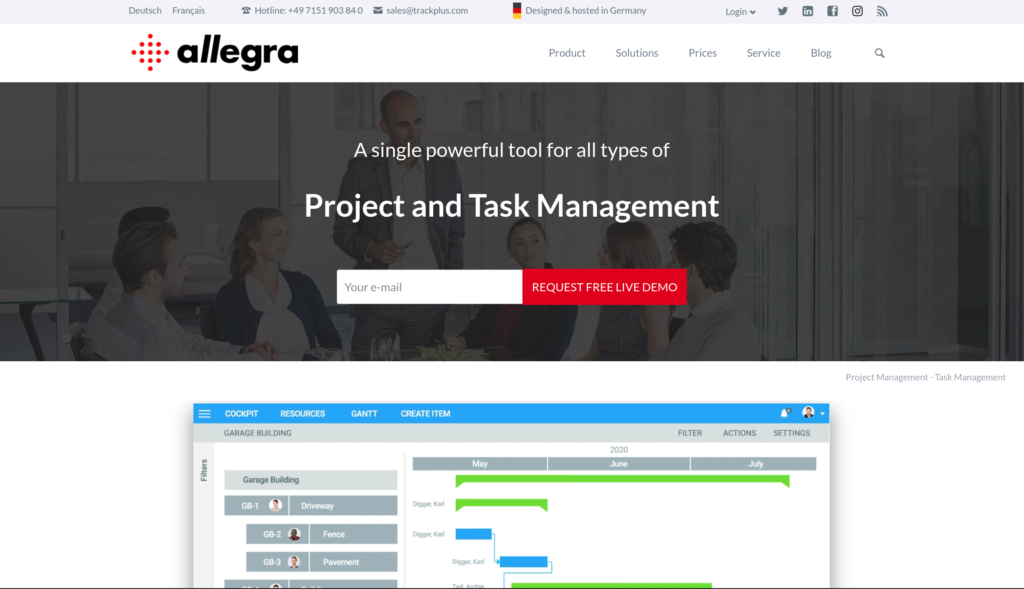
Task: Open the hamburger menu in the app preview
Action: [205, 414]
